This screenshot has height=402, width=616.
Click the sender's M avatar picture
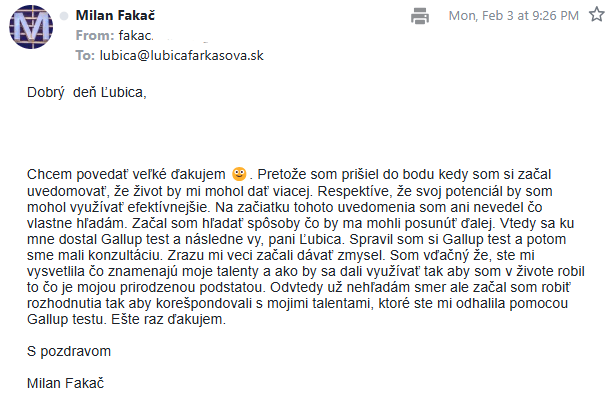tap(31, 27)
